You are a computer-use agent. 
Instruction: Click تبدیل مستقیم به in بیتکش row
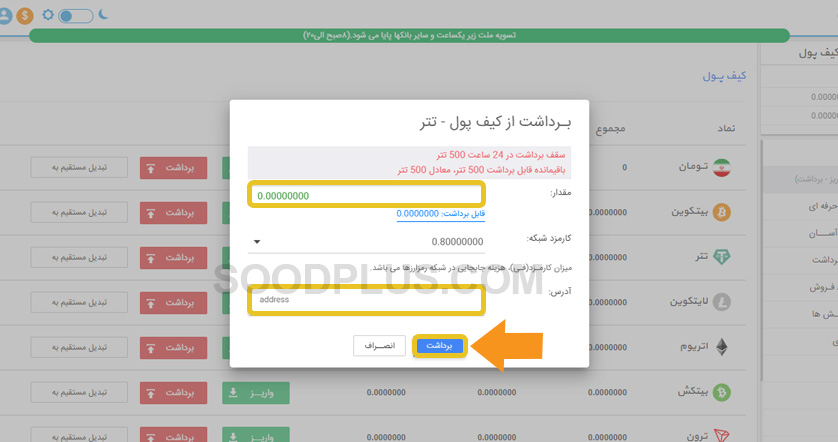pos(79,392)
